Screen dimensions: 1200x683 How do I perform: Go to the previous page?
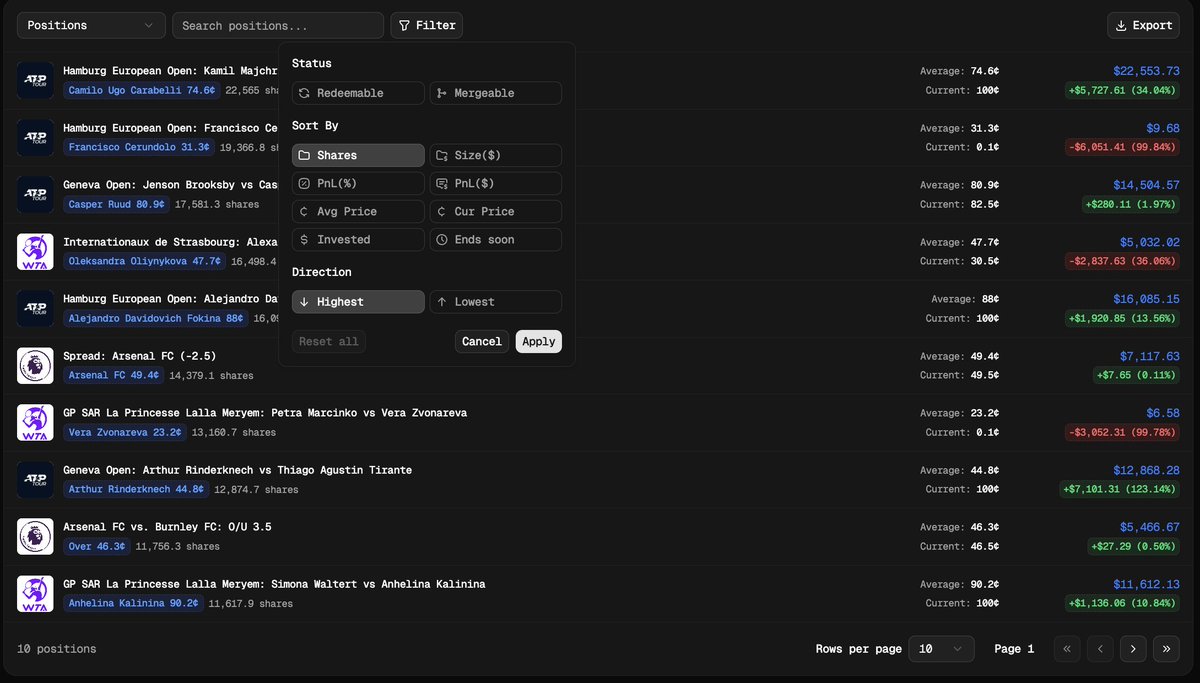tap(1100, 649)
